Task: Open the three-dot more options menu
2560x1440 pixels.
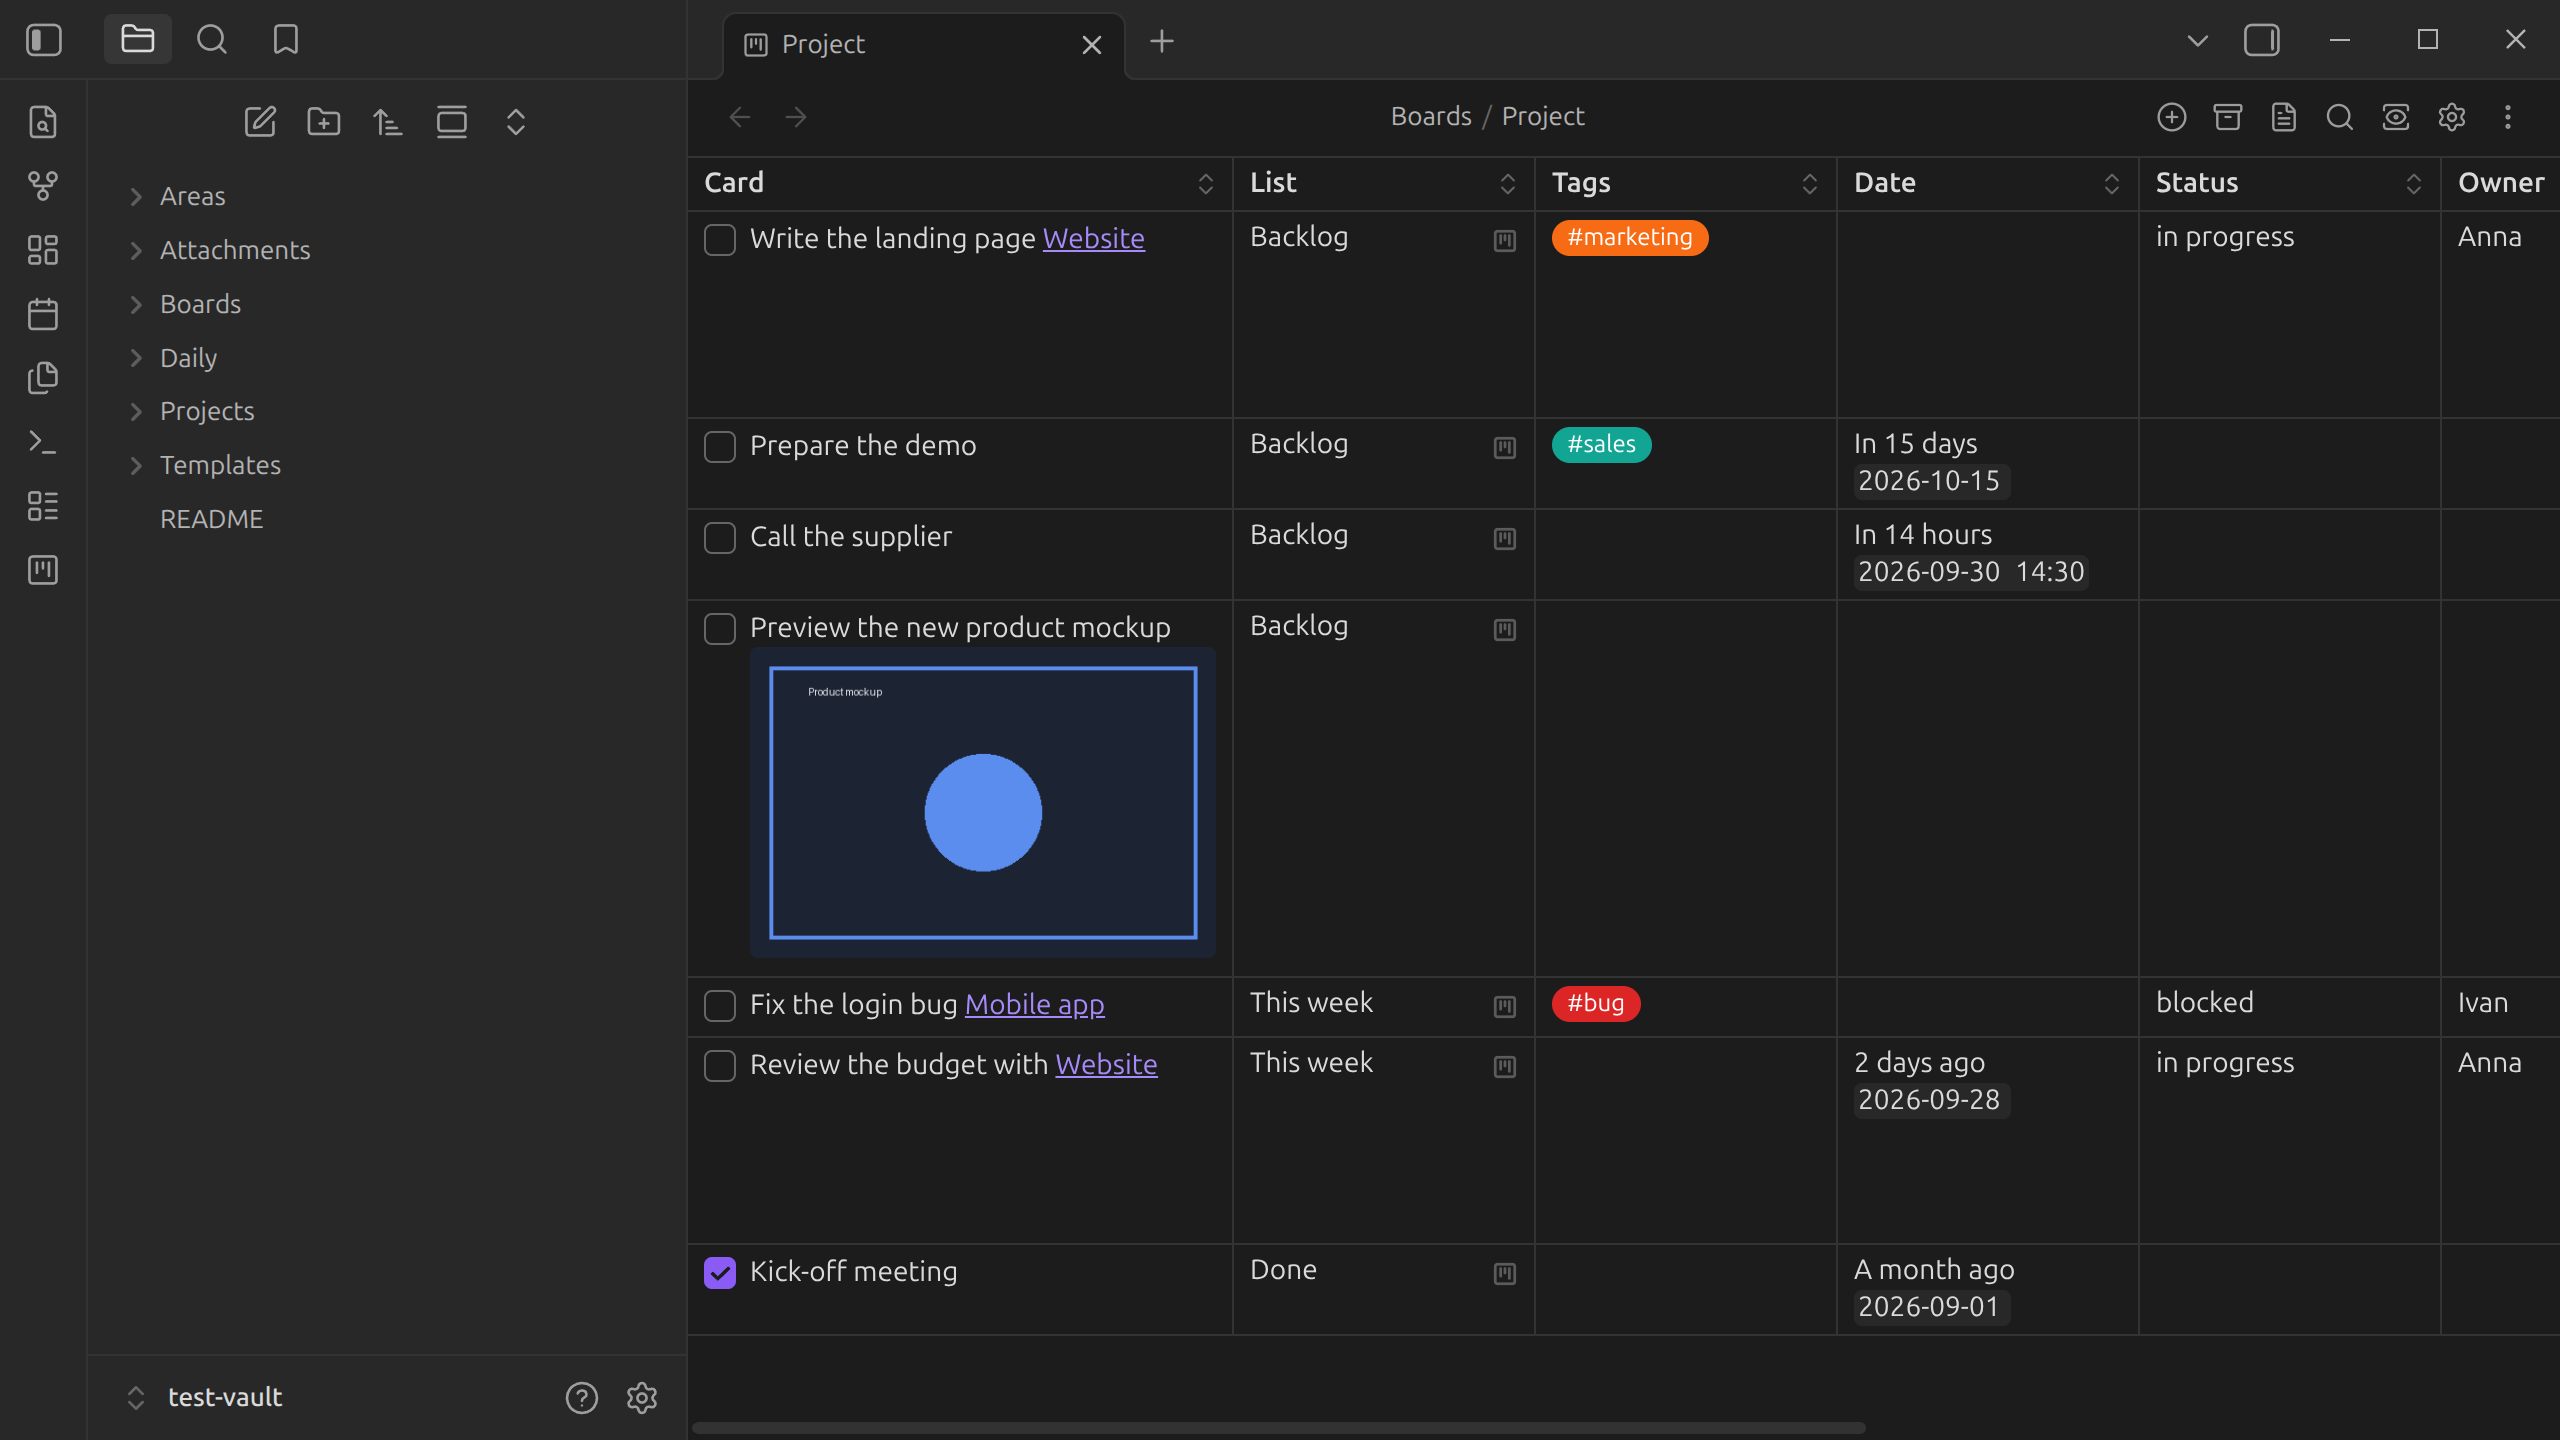Action: point(2508,117)
